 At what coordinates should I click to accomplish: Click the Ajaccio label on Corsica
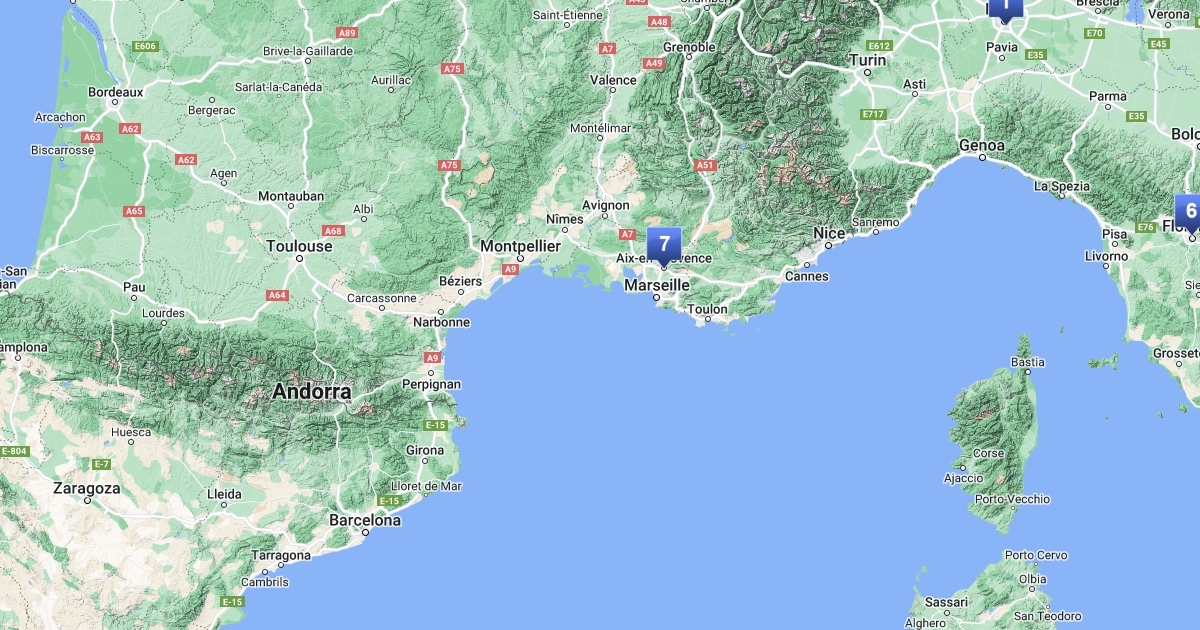963,478
